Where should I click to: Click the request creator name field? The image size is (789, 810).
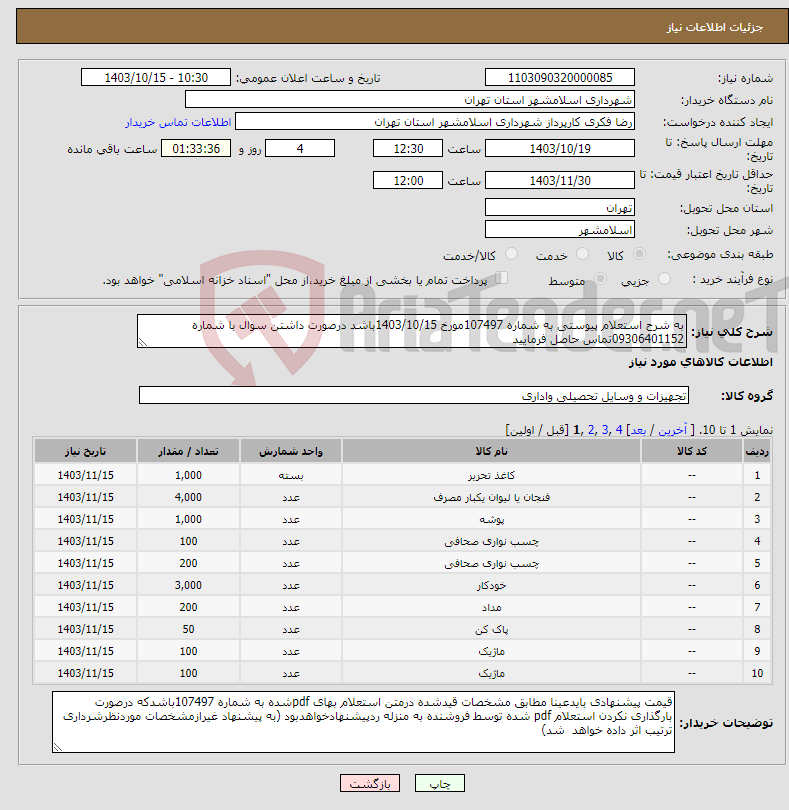[x=435, y=122]
